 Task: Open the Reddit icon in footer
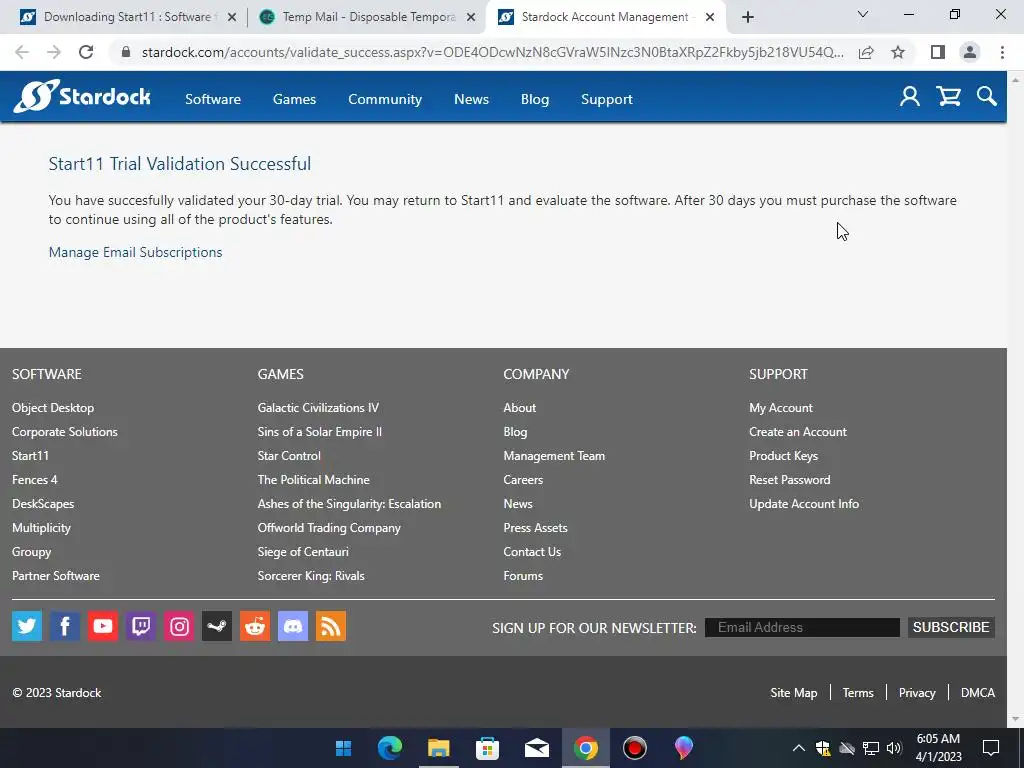tap(255, 626)
